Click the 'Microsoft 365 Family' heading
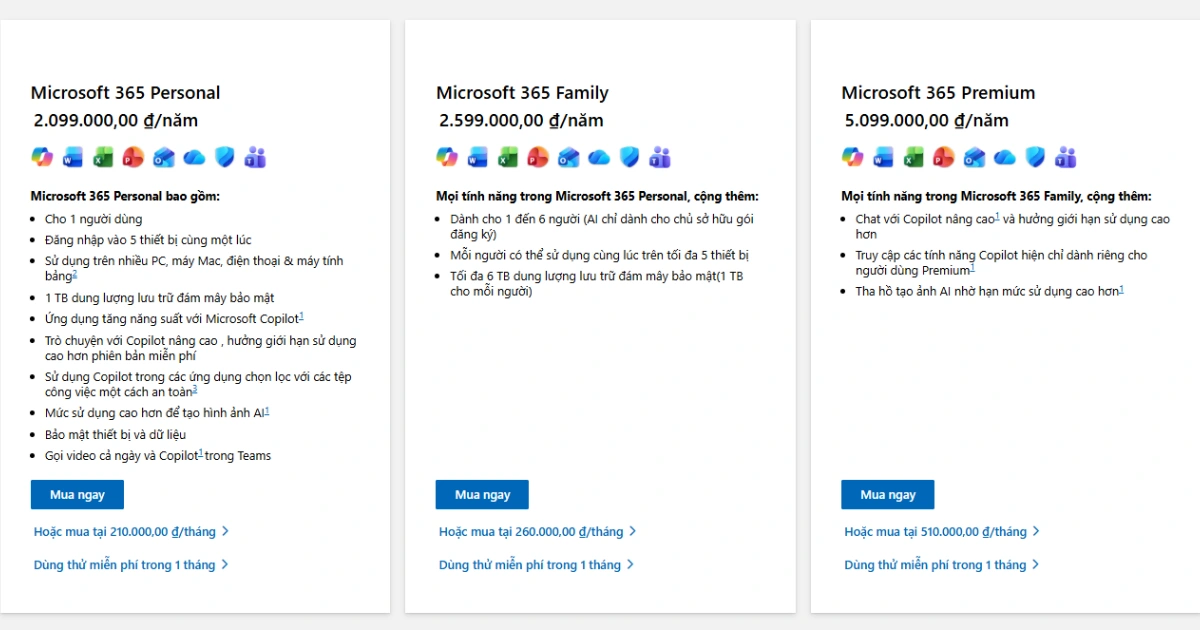This screenshot has height=630, width=1200. [522, 93]
